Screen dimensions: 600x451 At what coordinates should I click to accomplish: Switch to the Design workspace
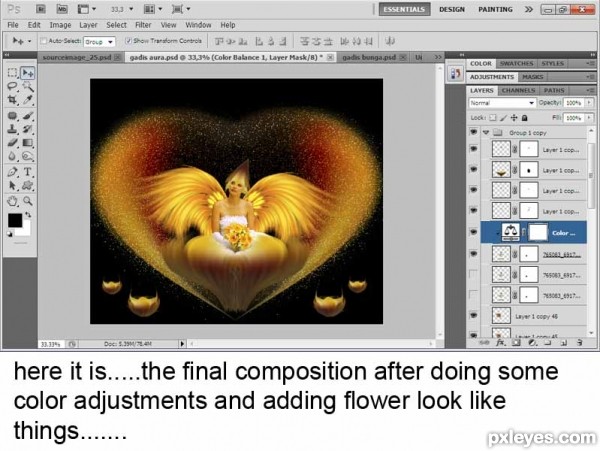coord(452,10)
